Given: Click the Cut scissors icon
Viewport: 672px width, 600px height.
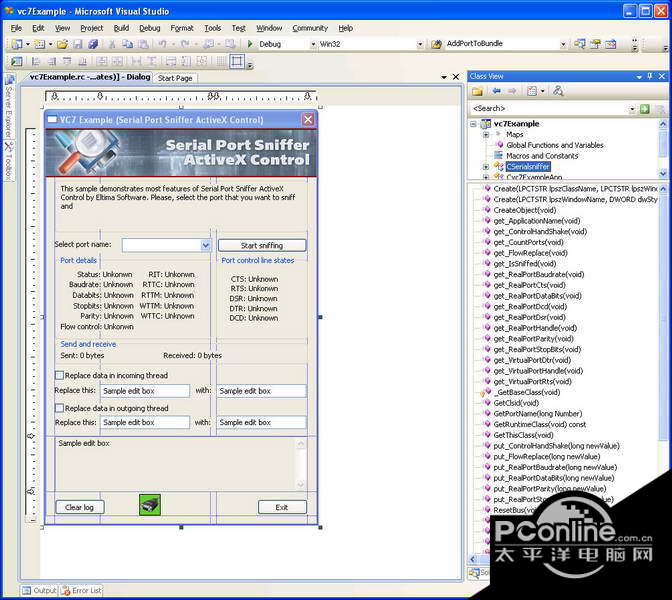Looking at the screenshot, I should pyautogui.click(x=112, y=44).
